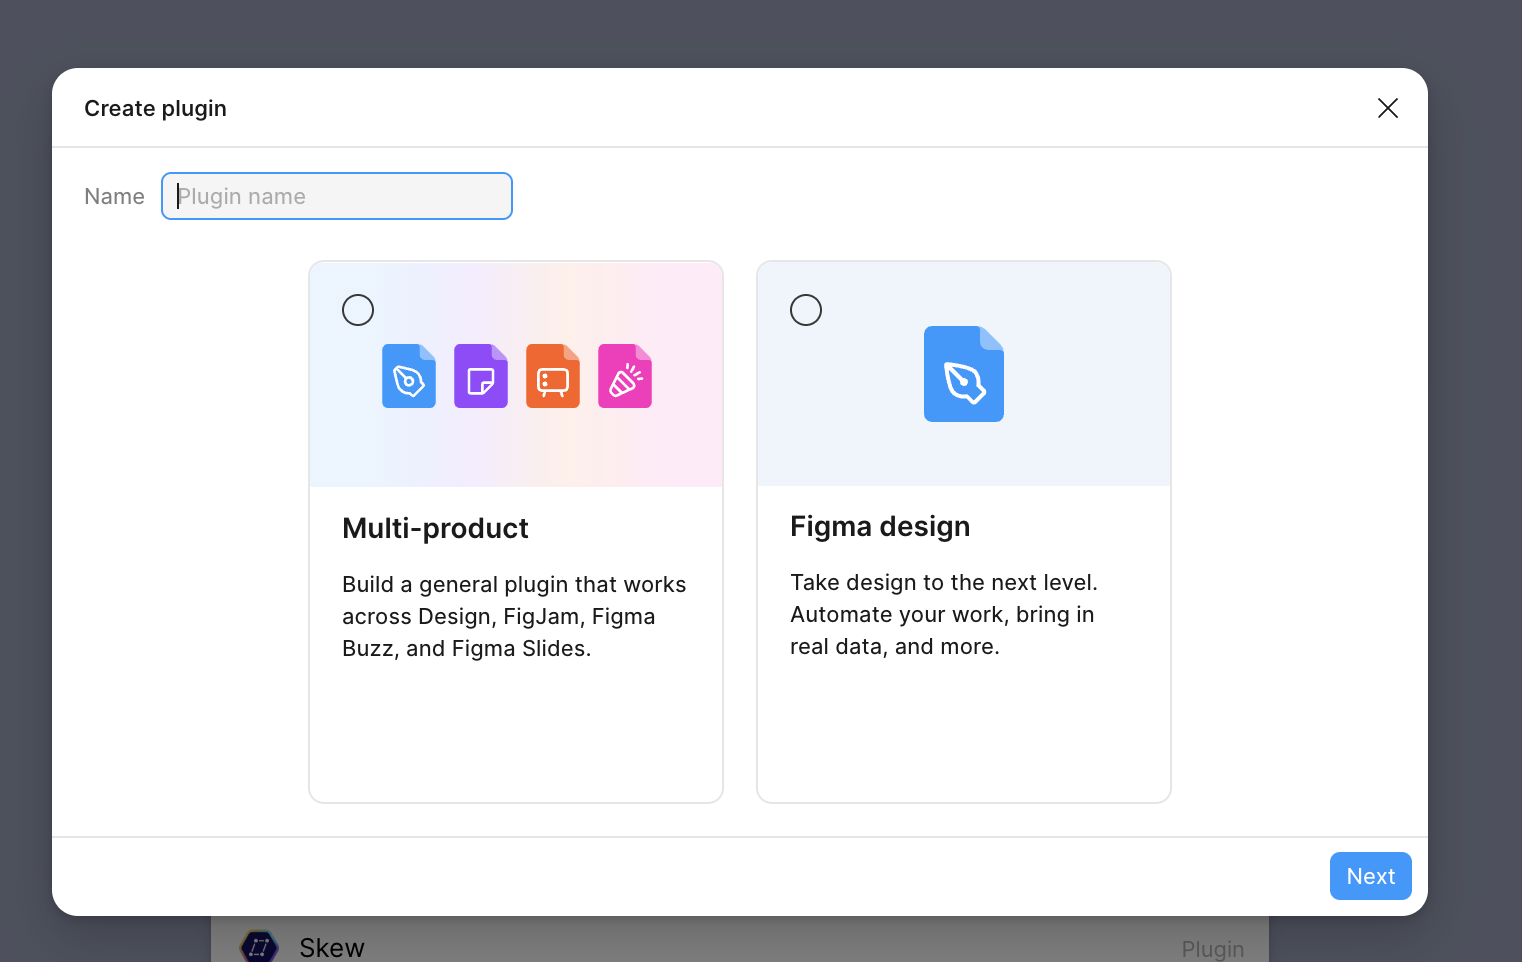Click the Name field label
The width and height of the screenshot is (1522, 962).
click(114, 196)
